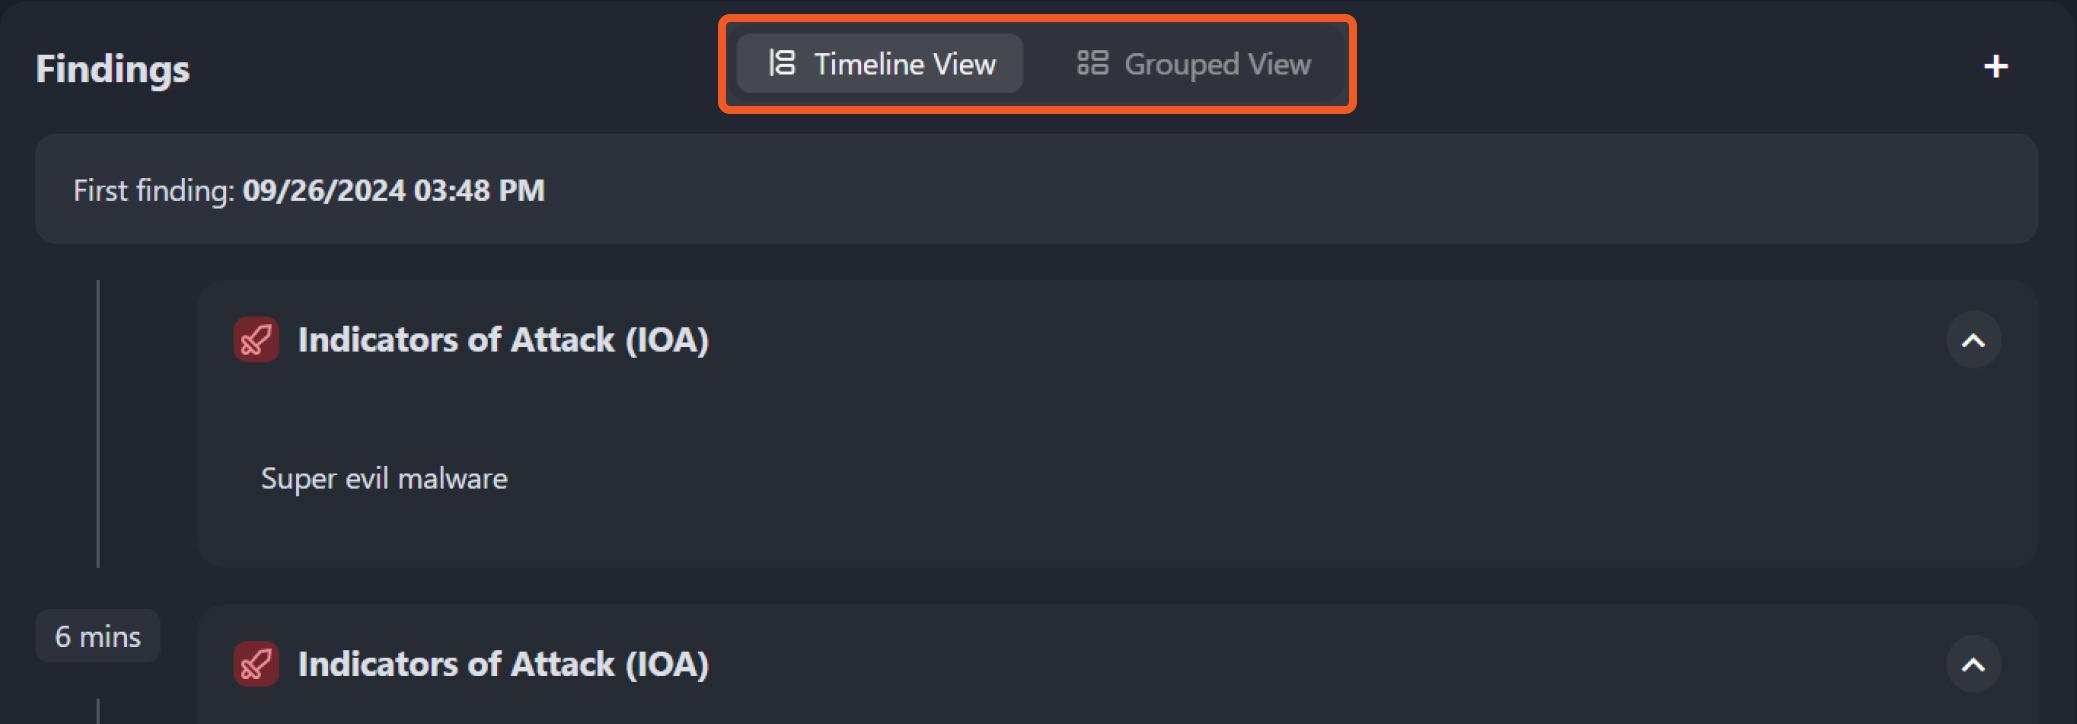Collapse the second Indicators of Attack card
Screen dimensions: 2077x724
[x=1973, y=665]
